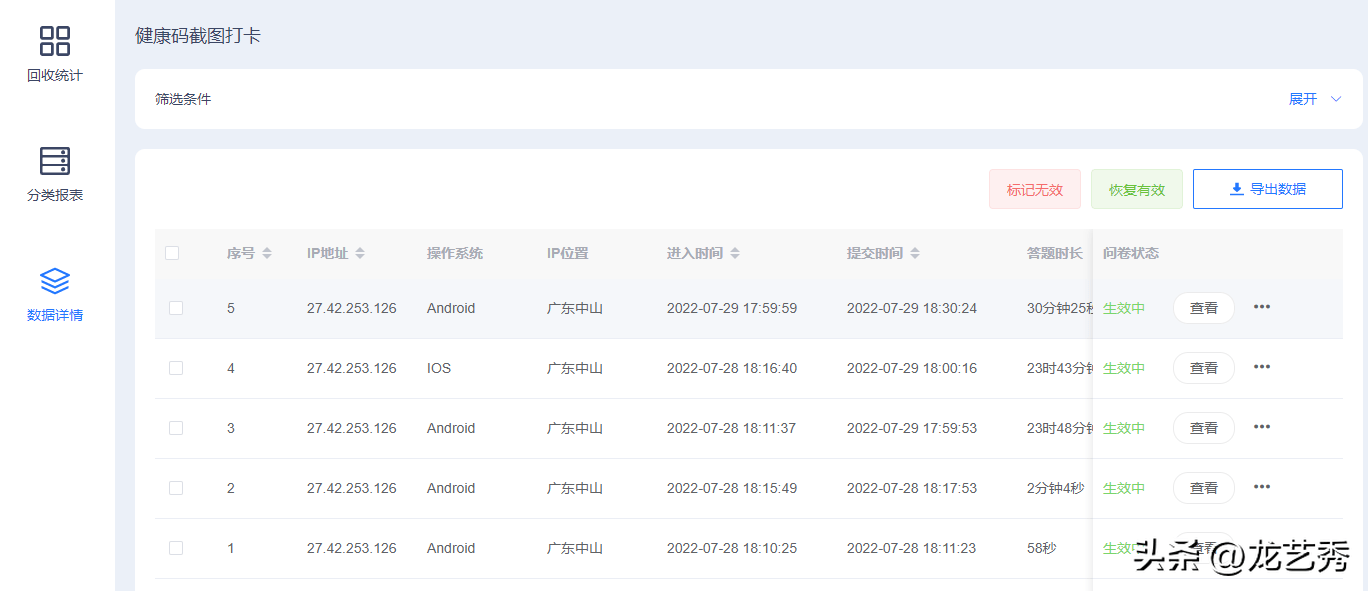This screenshot has width=1368, height=591.
Task: Click the 导出数据 button
Action: point(1268,189)
